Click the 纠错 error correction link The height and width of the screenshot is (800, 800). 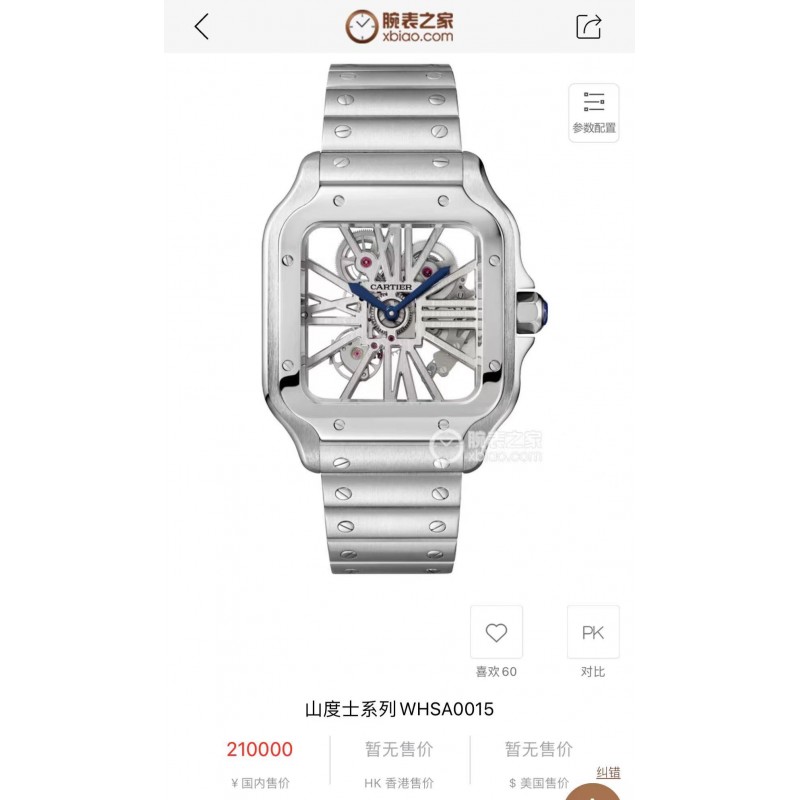[x=608, y=772]
